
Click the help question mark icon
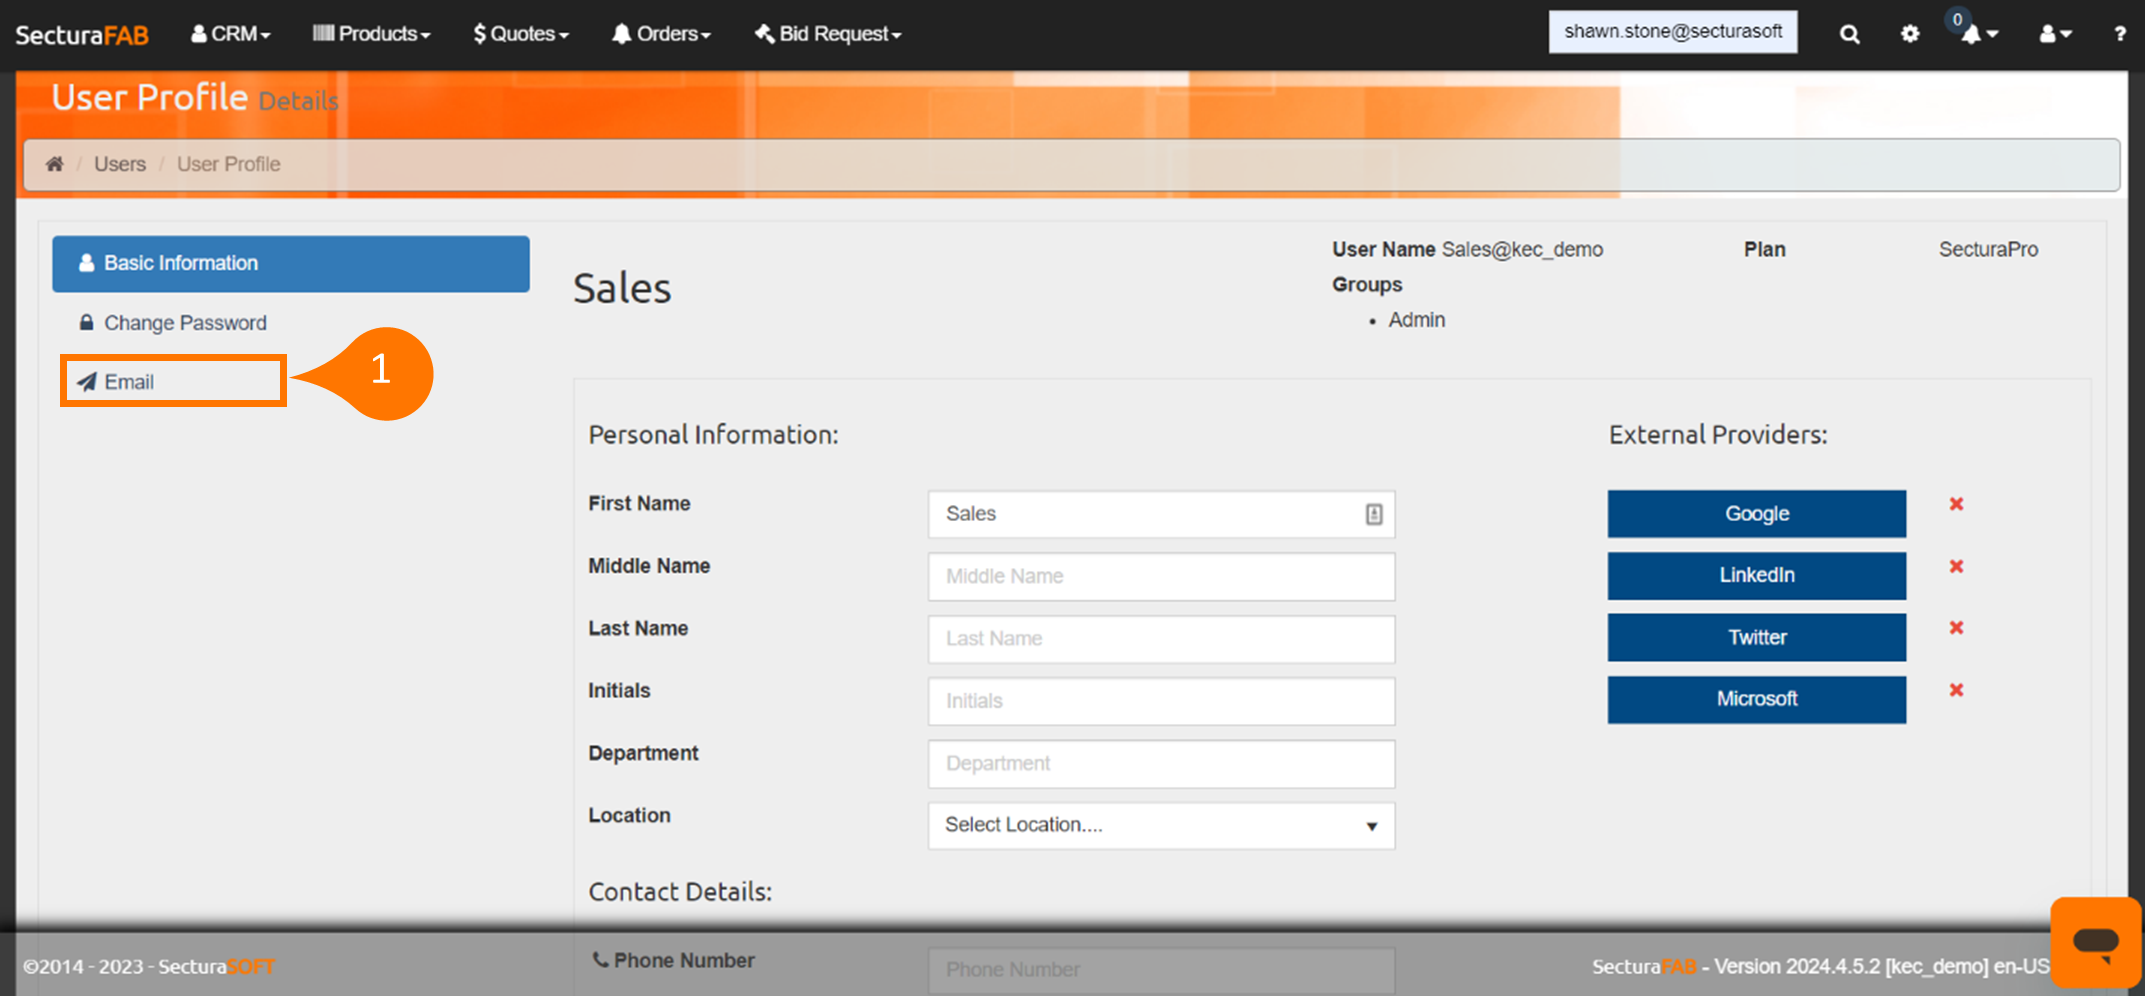[2119, 34]
